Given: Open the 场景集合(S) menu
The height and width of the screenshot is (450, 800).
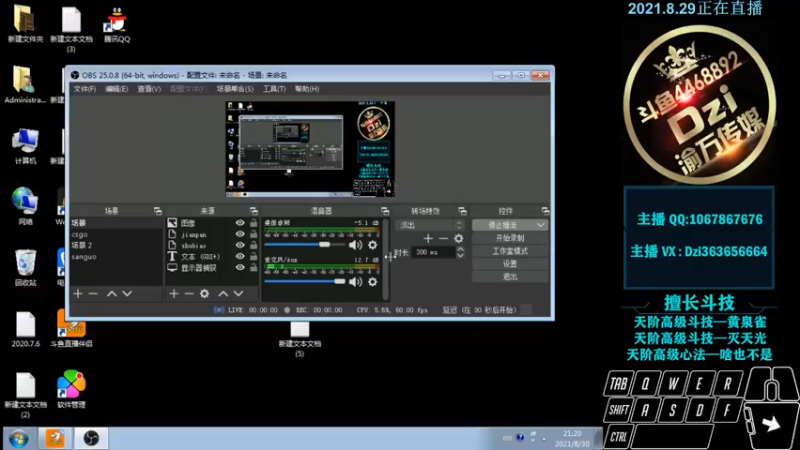Looking at the screenshot, I should 235,89.
